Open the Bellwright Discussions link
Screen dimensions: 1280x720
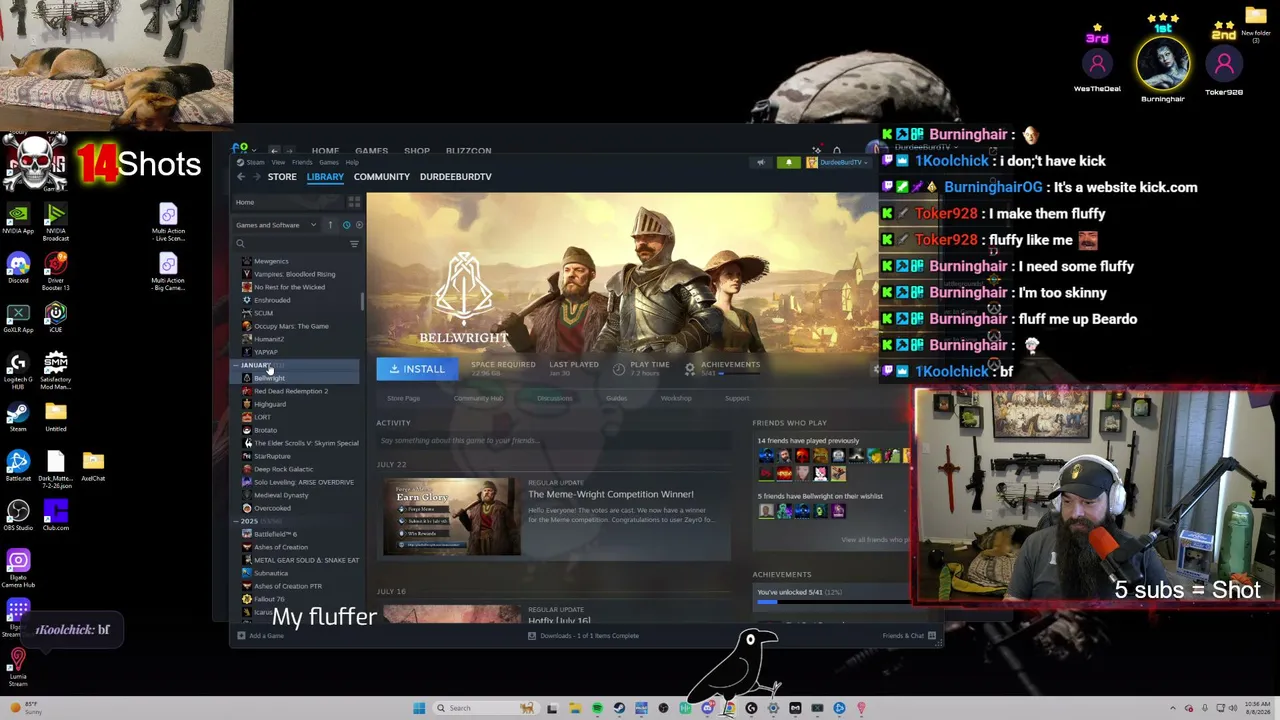554,398
